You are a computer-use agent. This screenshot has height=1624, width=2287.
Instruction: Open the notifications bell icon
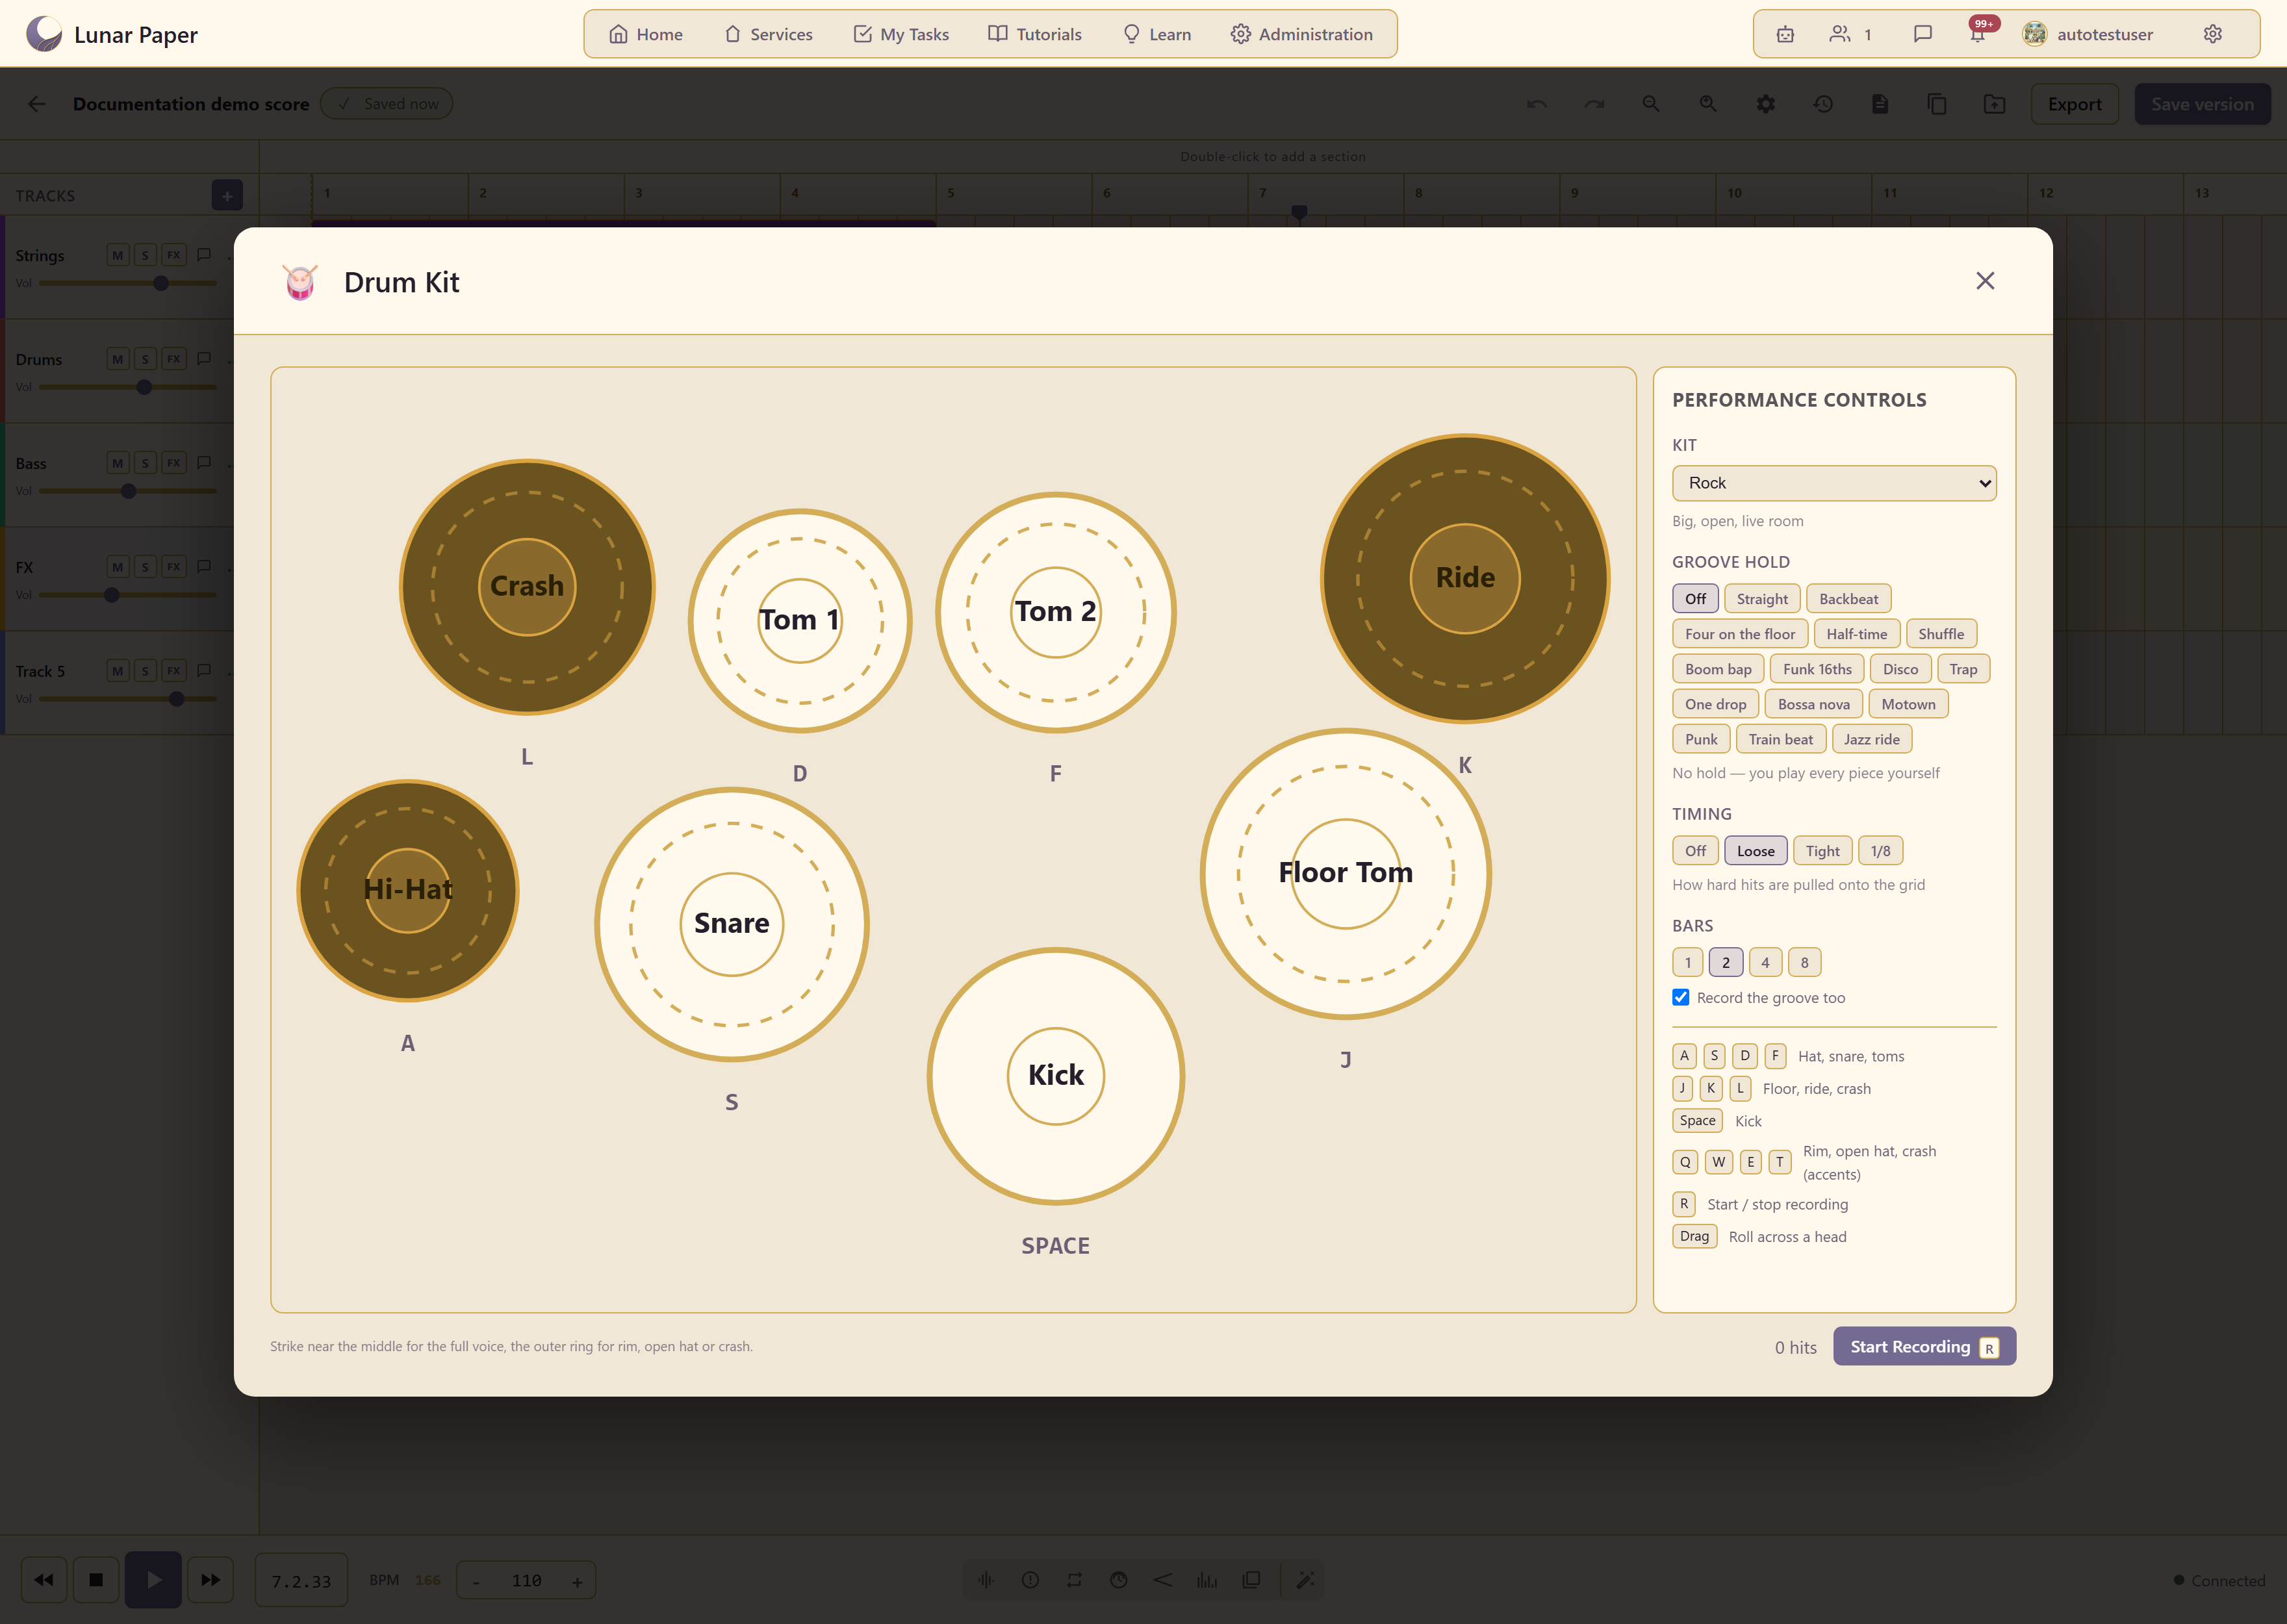pos(1977,34)
